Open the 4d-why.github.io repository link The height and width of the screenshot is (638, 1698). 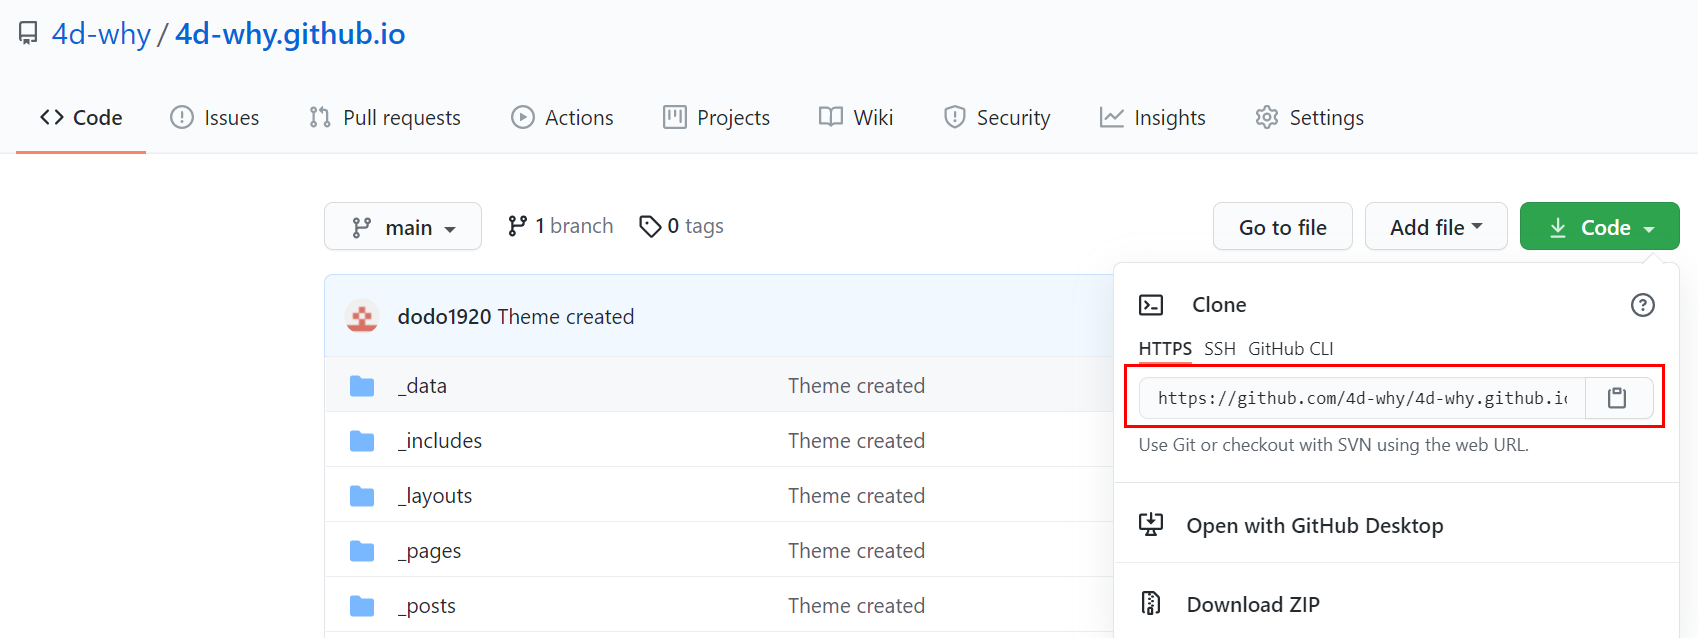290,34
